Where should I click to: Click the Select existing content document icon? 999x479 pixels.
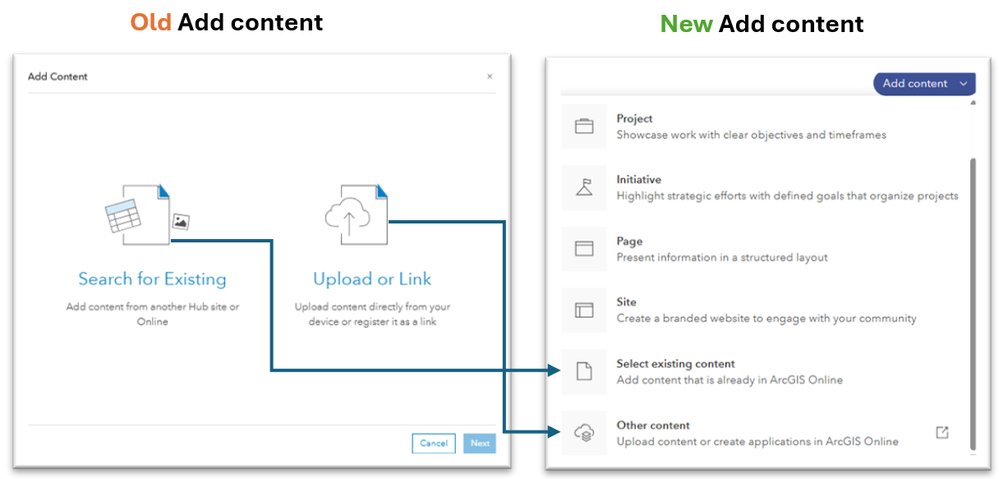tap(584, 371)
